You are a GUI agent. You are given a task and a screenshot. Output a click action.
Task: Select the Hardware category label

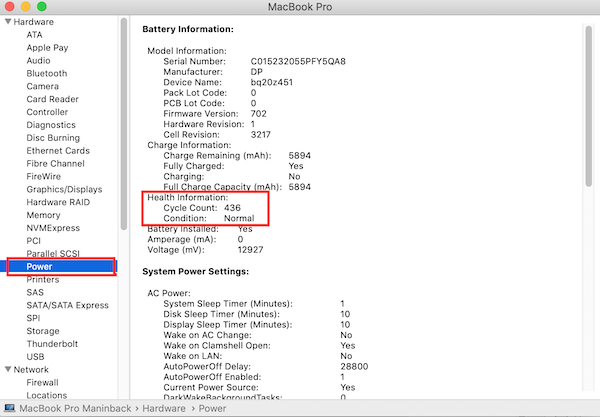pos(34,22)
